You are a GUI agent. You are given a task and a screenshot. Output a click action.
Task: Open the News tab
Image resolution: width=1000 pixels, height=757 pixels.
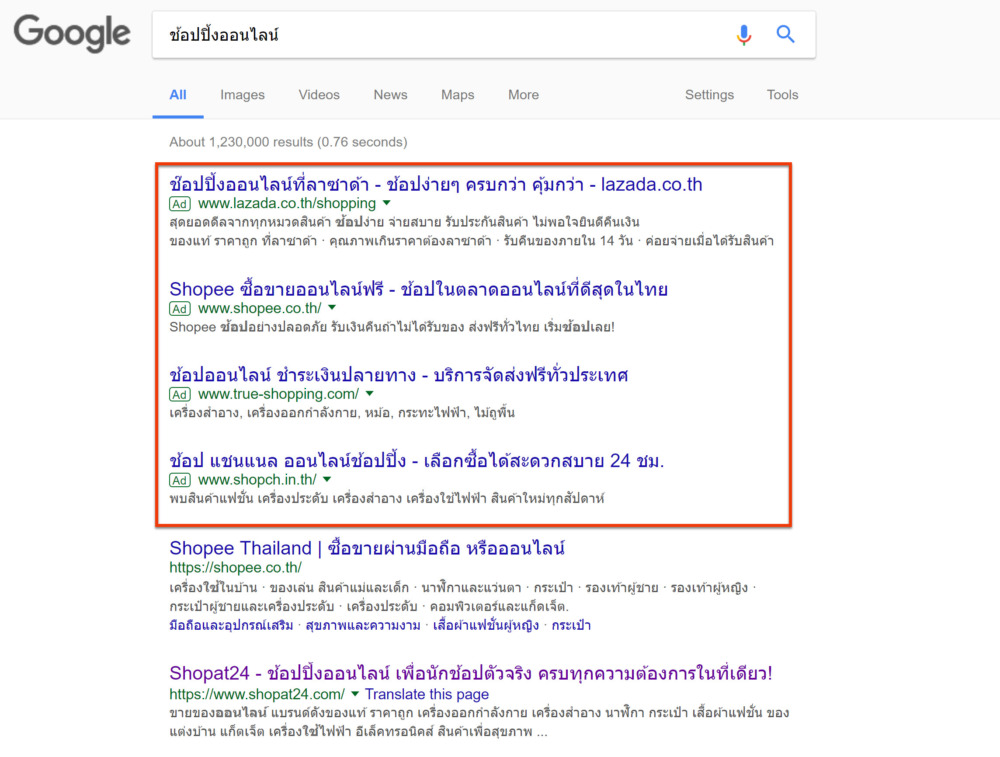[x=390, y=95]
